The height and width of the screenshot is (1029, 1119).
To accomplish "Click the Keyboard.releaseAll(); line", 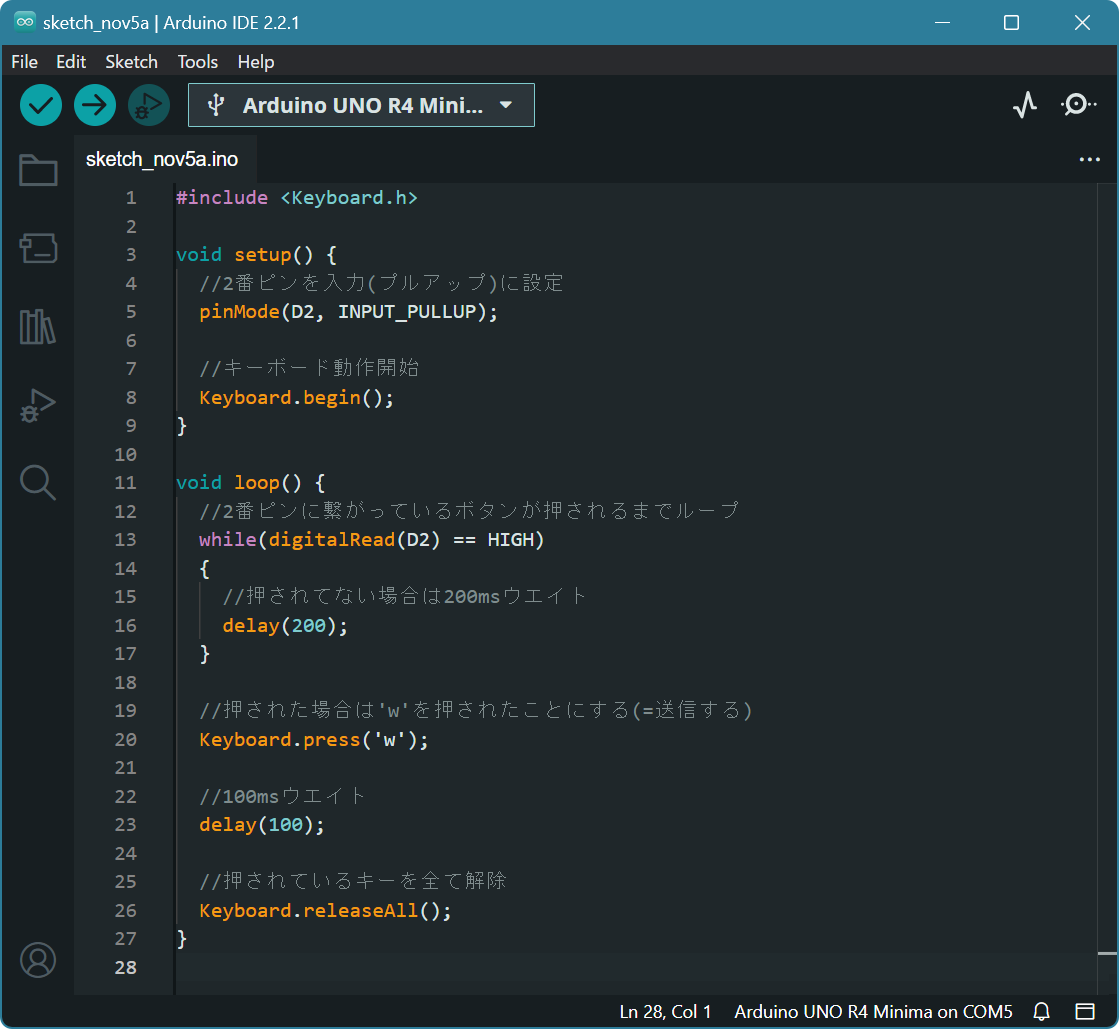I will click(x=325, y=911).
